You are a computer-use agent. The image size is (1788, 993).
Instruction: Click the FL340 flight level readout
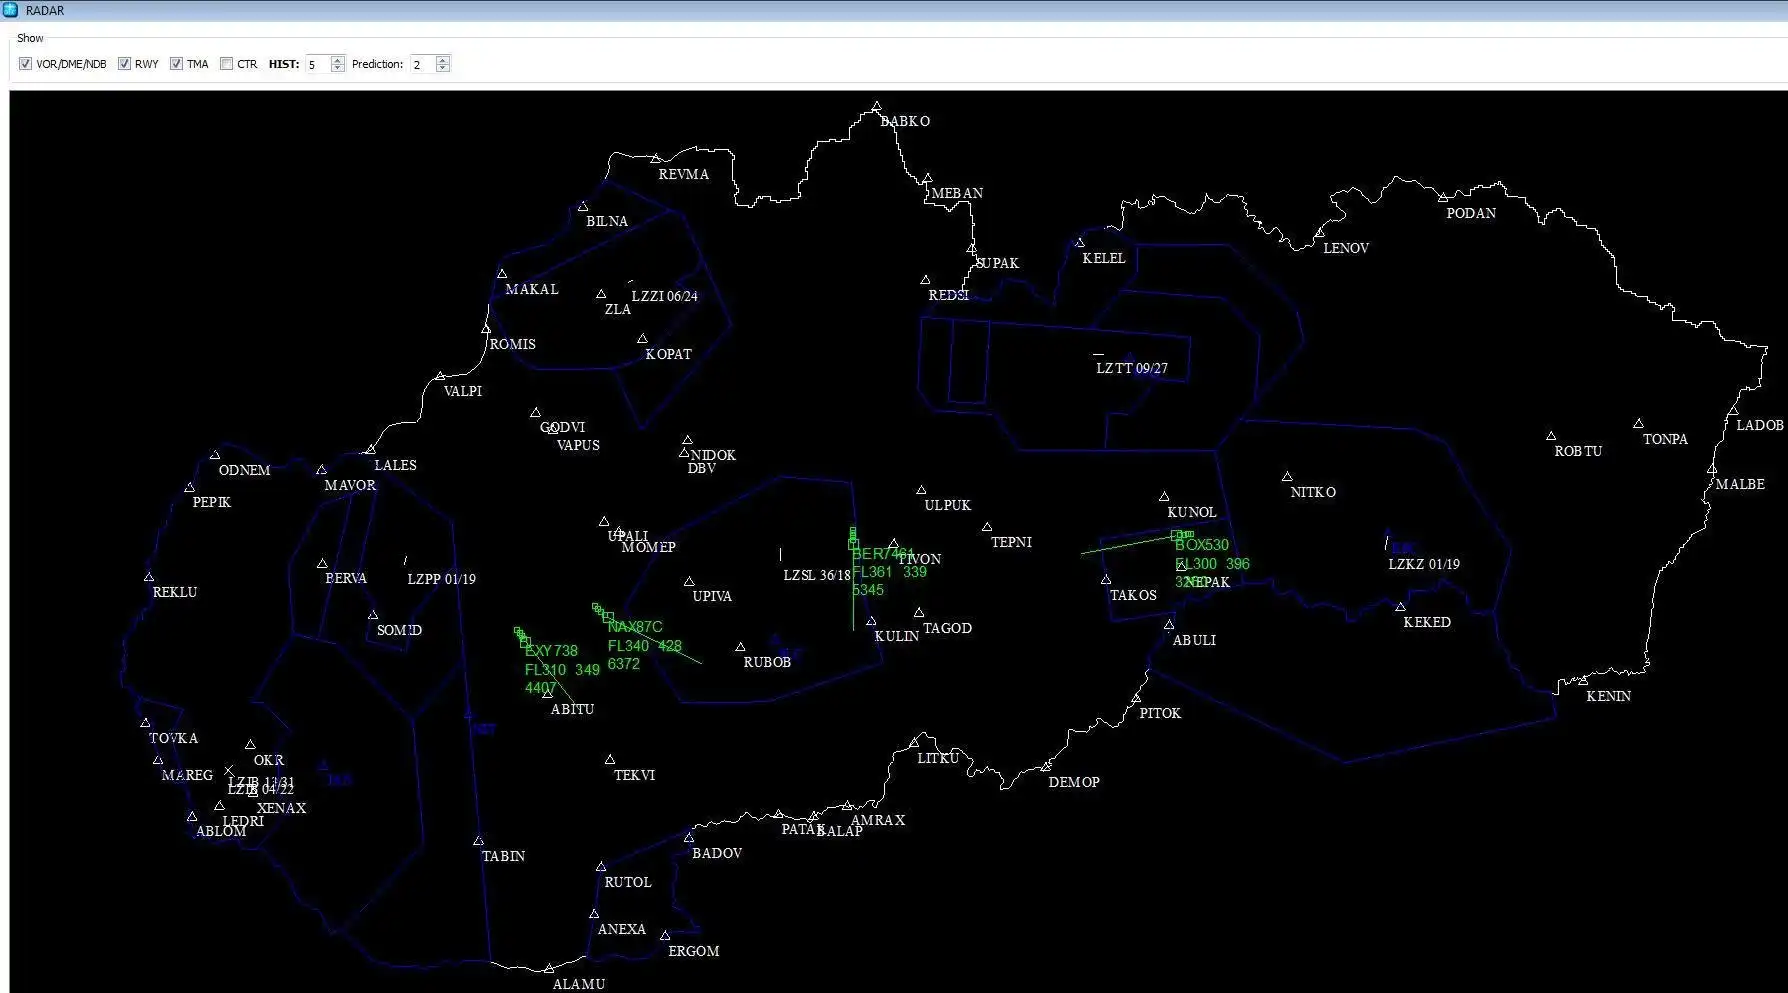[x=628, y=646]
